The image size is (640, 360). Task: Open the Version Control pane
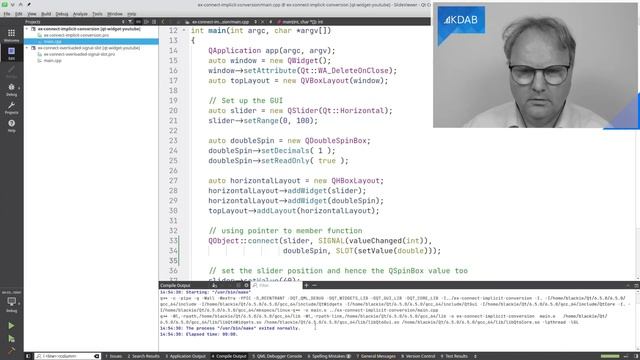coord(419,356)
